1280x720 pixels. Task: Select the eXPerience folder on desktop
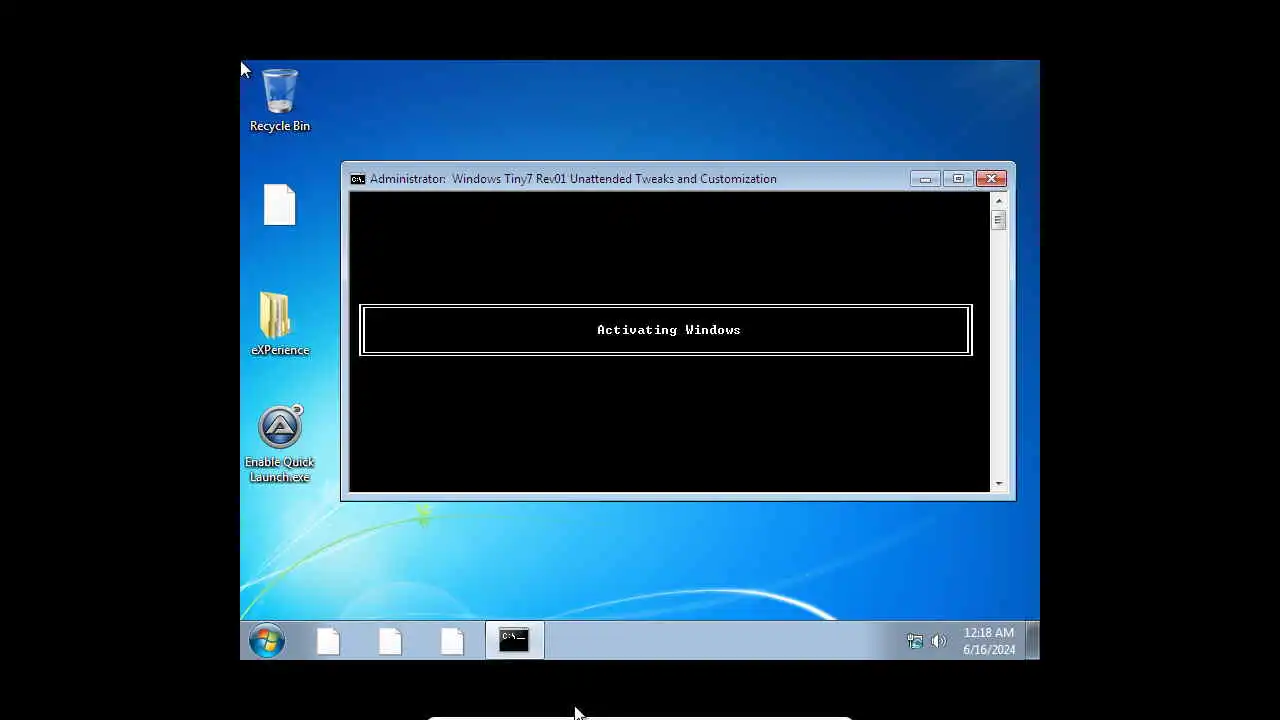pos(279,324)
